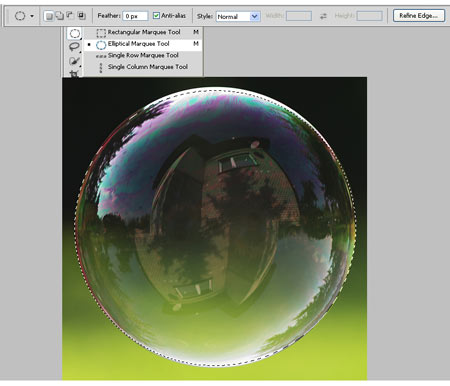Click inside the bubble selection on canvas

tap(216, 227)
